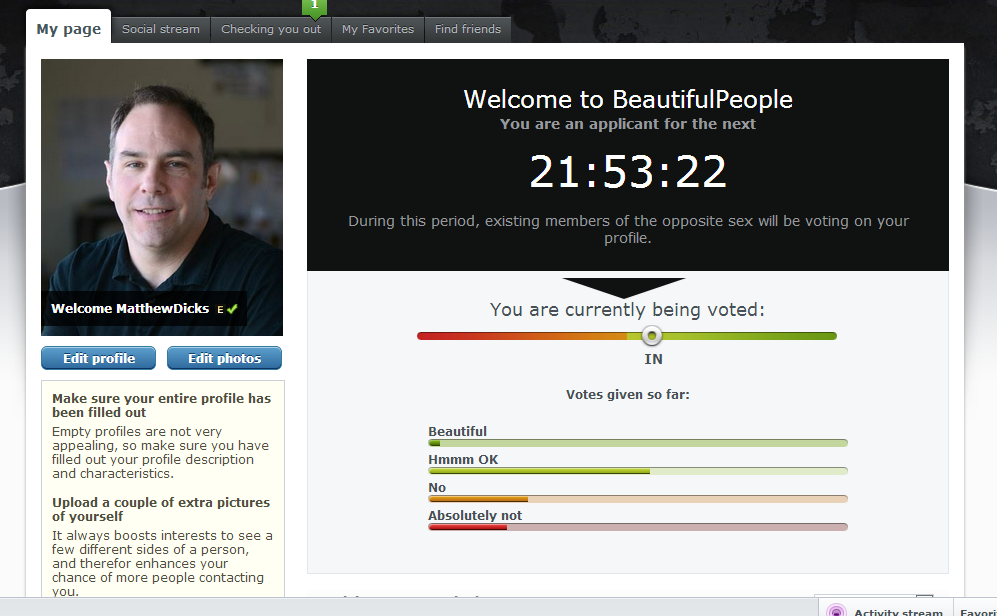Viewport: 997px width, 616px height.
Task: Click the Edit photos button
Action: 224,358
